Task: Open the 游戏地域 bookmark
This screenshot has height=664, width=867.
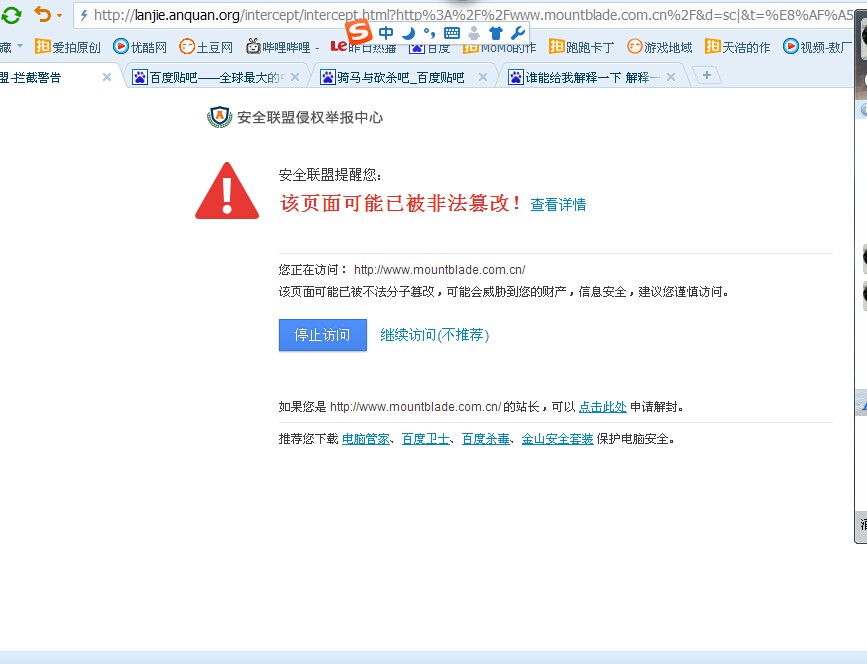Action: 660,47
